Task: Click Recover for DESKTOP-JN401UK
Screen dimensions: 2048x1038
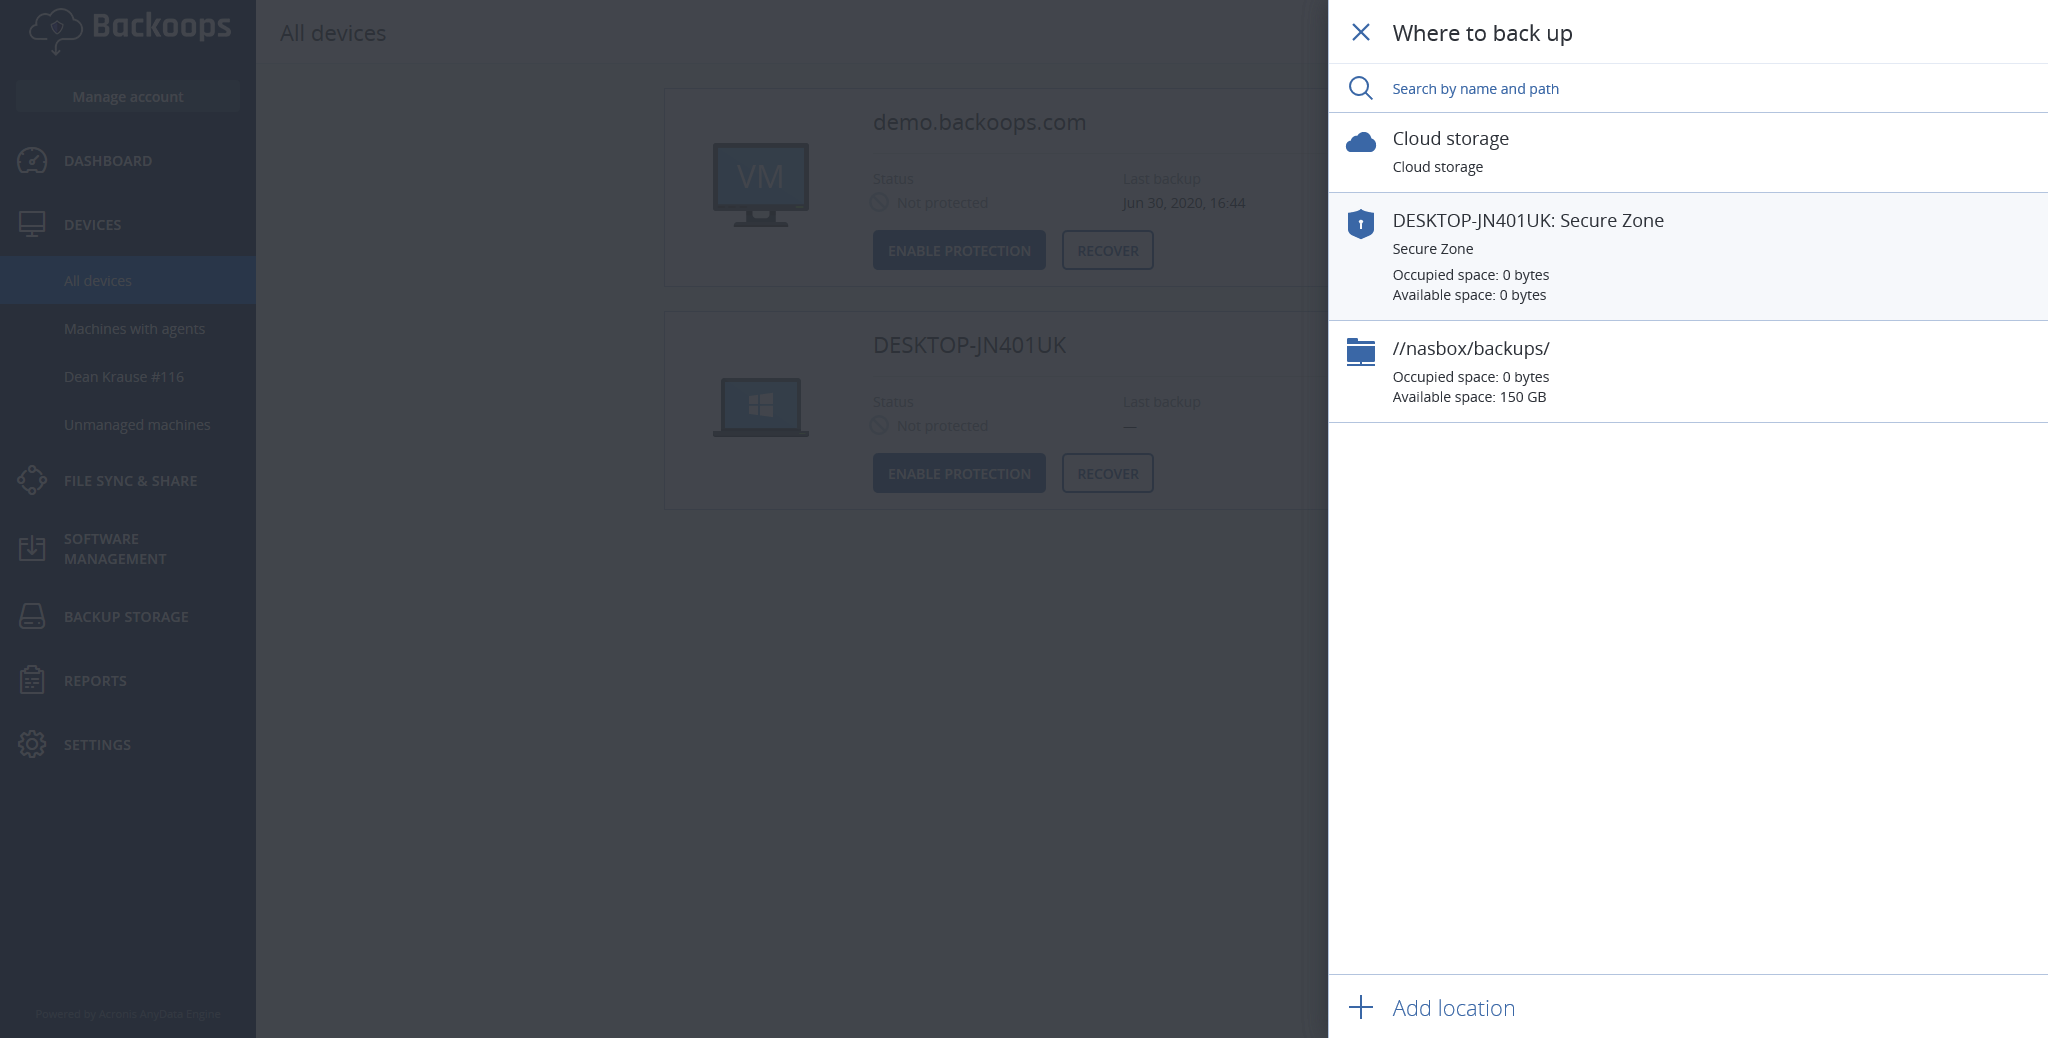Action: tap(1107, 473)
